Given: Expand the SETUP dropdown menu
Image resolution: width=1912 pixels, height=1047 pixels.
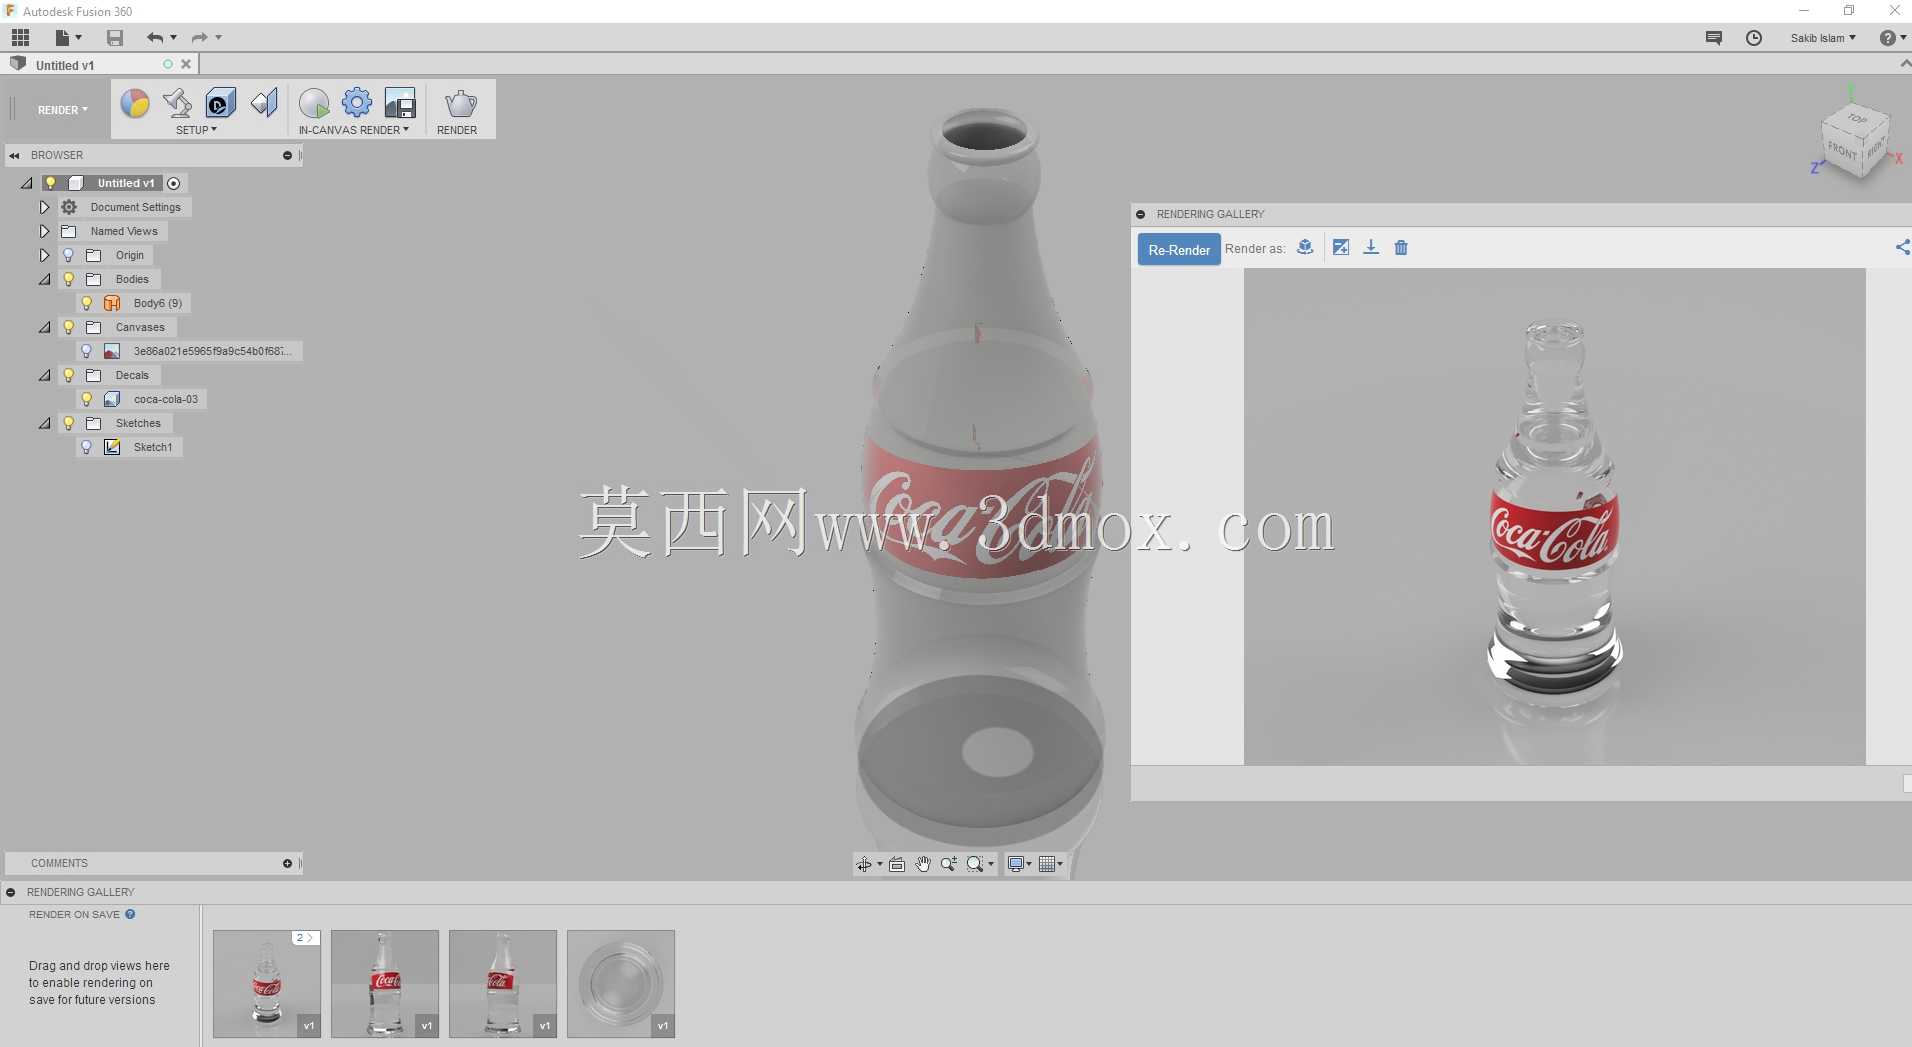Looking at the screenshot, I should click(x=196, y=130).
